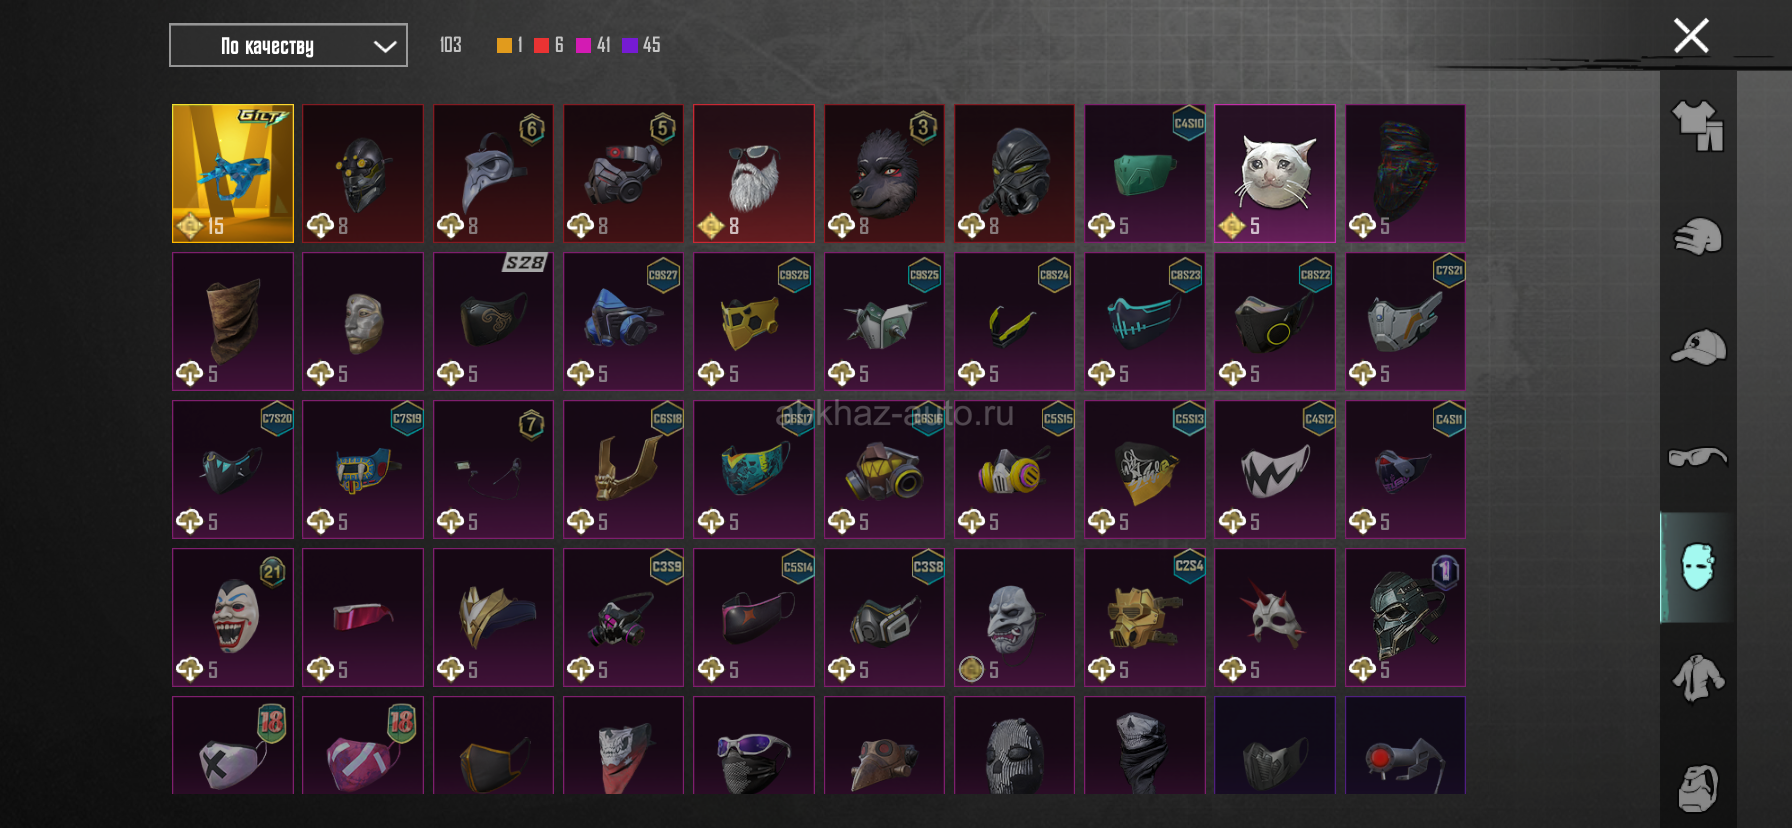Open the backpack category icon
Screen dimensions: 1792x828
click(x=1698, y=788)
